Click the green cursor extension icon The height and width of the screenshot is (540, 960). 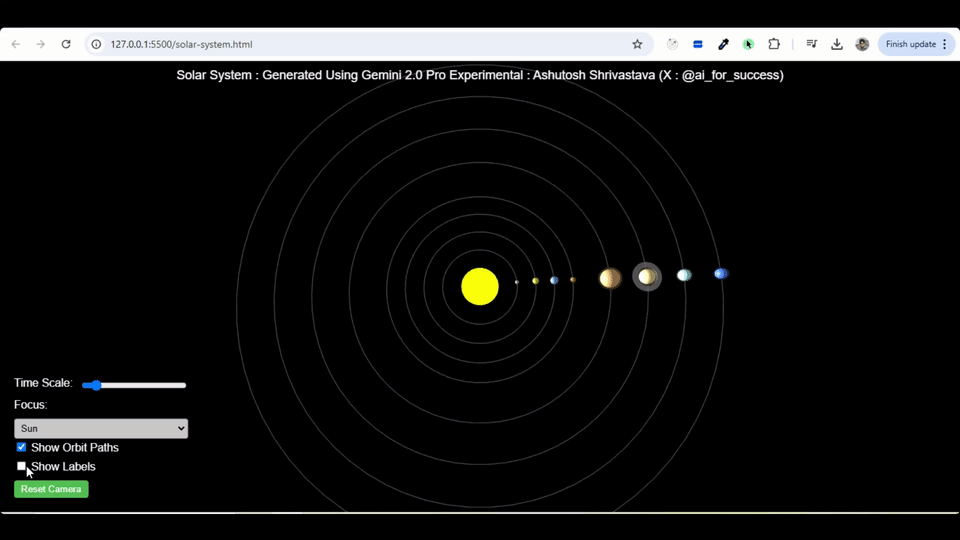coord(748,44)
